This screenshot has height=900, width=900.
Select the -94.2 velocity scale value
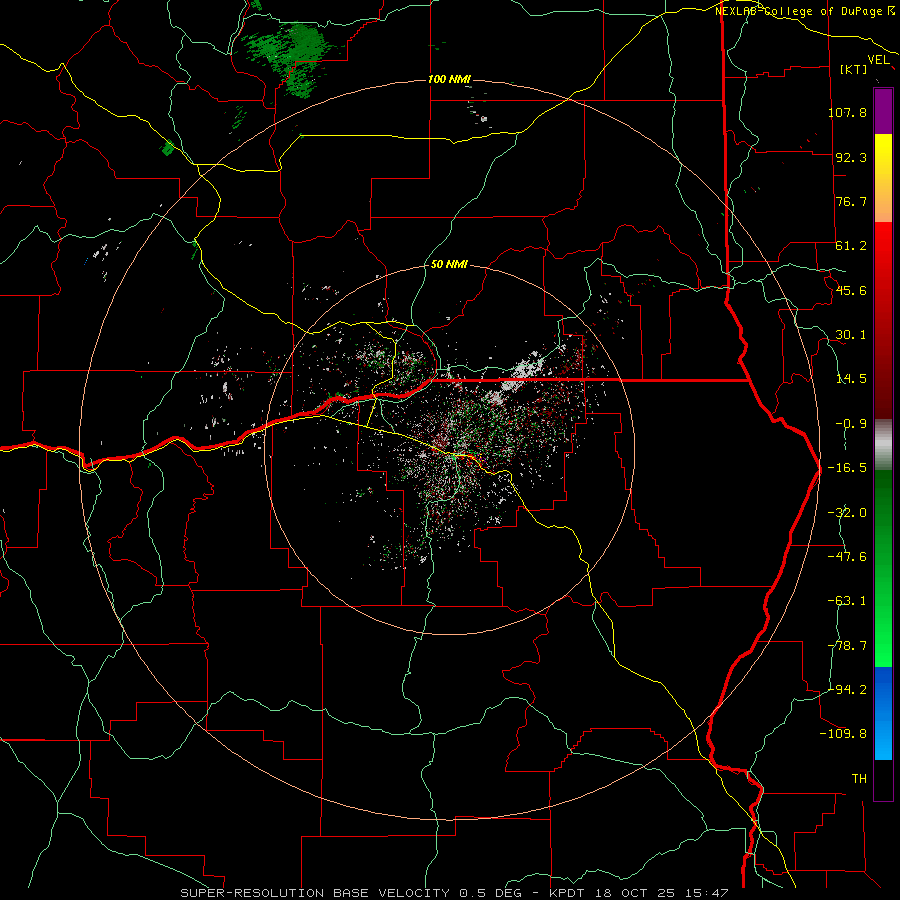pos(847,689)
